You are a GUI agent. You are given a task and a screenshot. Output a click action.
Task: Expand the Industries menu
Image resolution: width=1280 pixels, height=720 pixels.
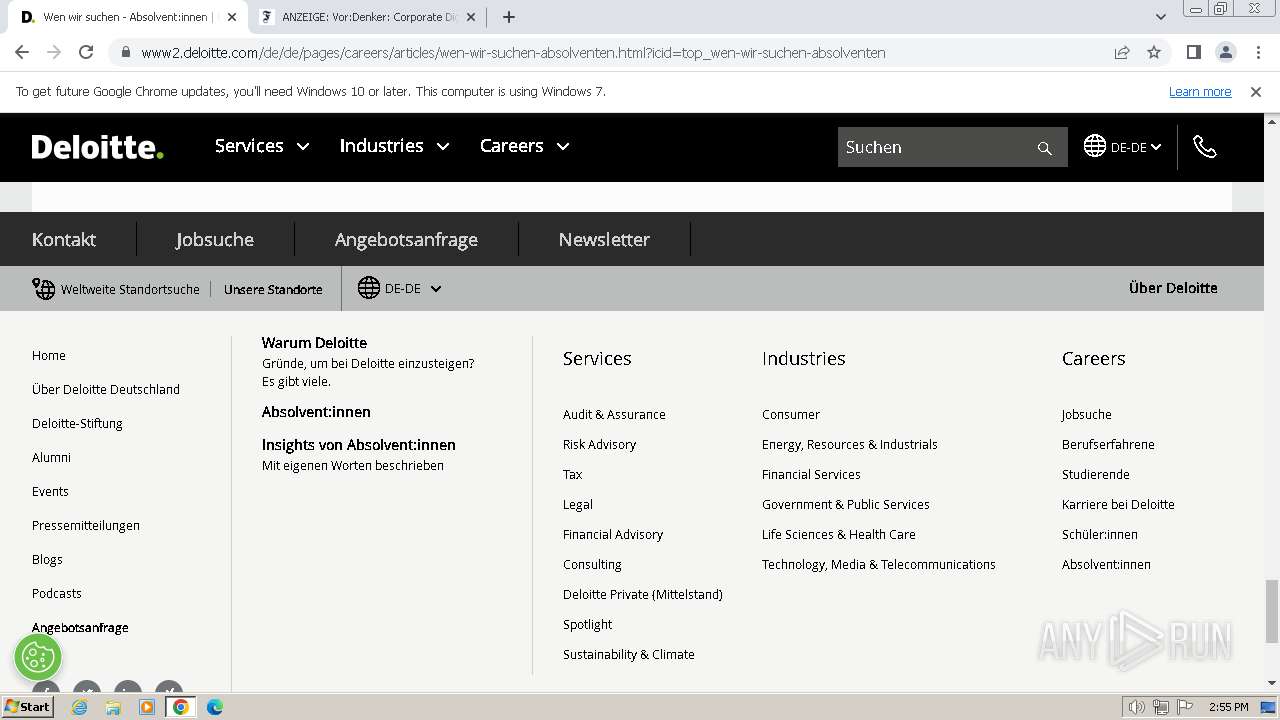395,146
